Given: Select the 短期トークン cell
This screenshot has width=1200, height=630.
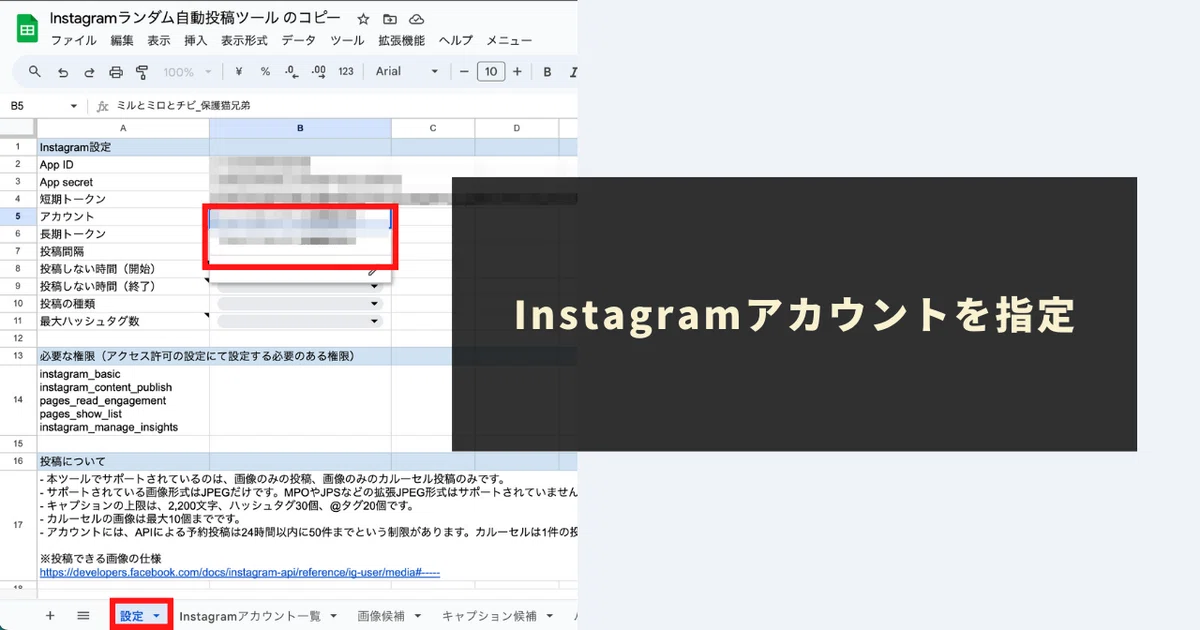Looking at the screenshot, I should [x=123, y=199].
